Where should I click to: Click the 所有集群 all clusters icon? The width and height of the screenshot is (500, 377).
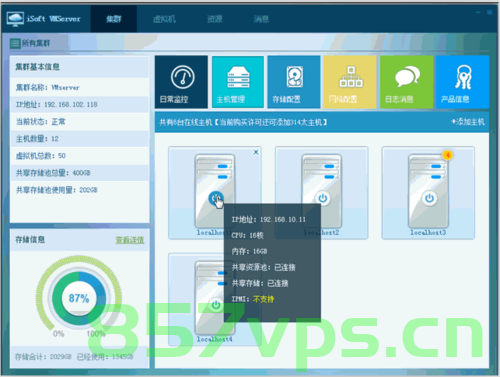pos(15,43)
